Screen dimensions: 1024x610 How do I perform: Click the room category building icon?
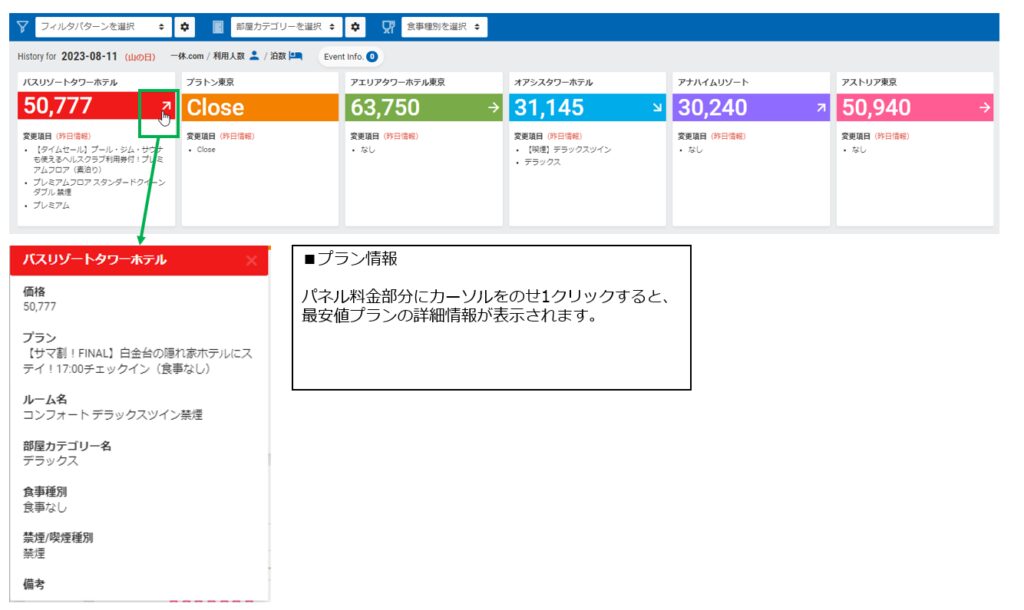pos(217,27)
